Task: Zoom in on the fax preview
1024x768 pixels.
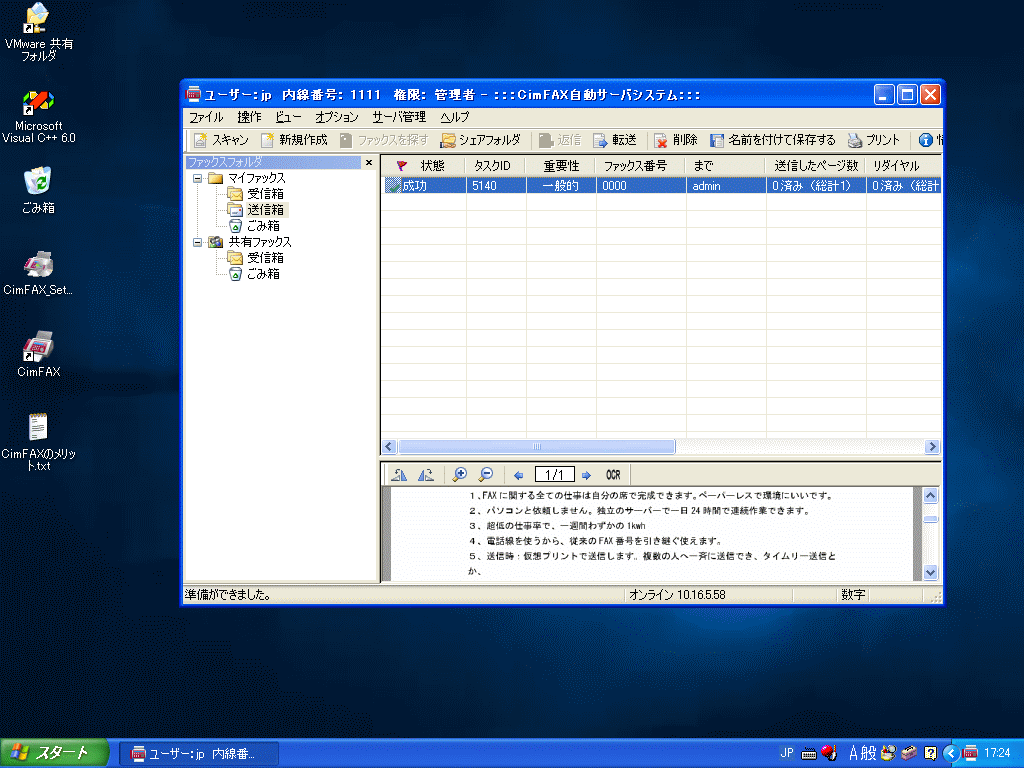Action: click(460, 475)
